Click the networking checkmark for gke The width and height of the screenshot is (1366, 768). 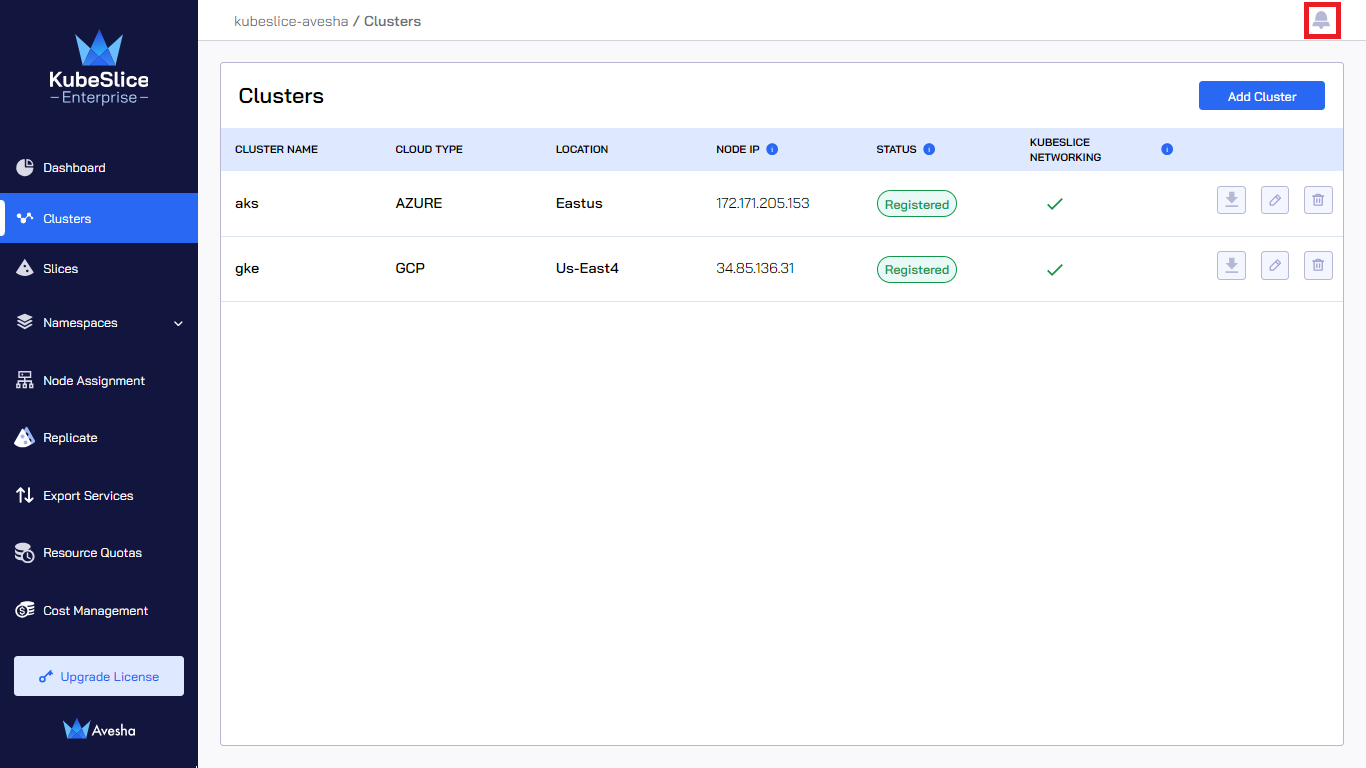tap(1054, 269)
